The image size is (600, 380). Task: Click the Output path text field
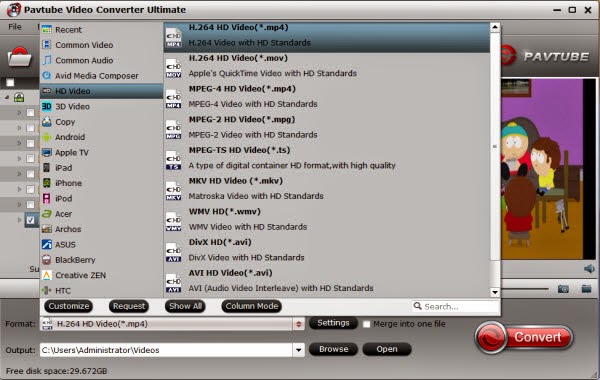click(x=166, y=350)
